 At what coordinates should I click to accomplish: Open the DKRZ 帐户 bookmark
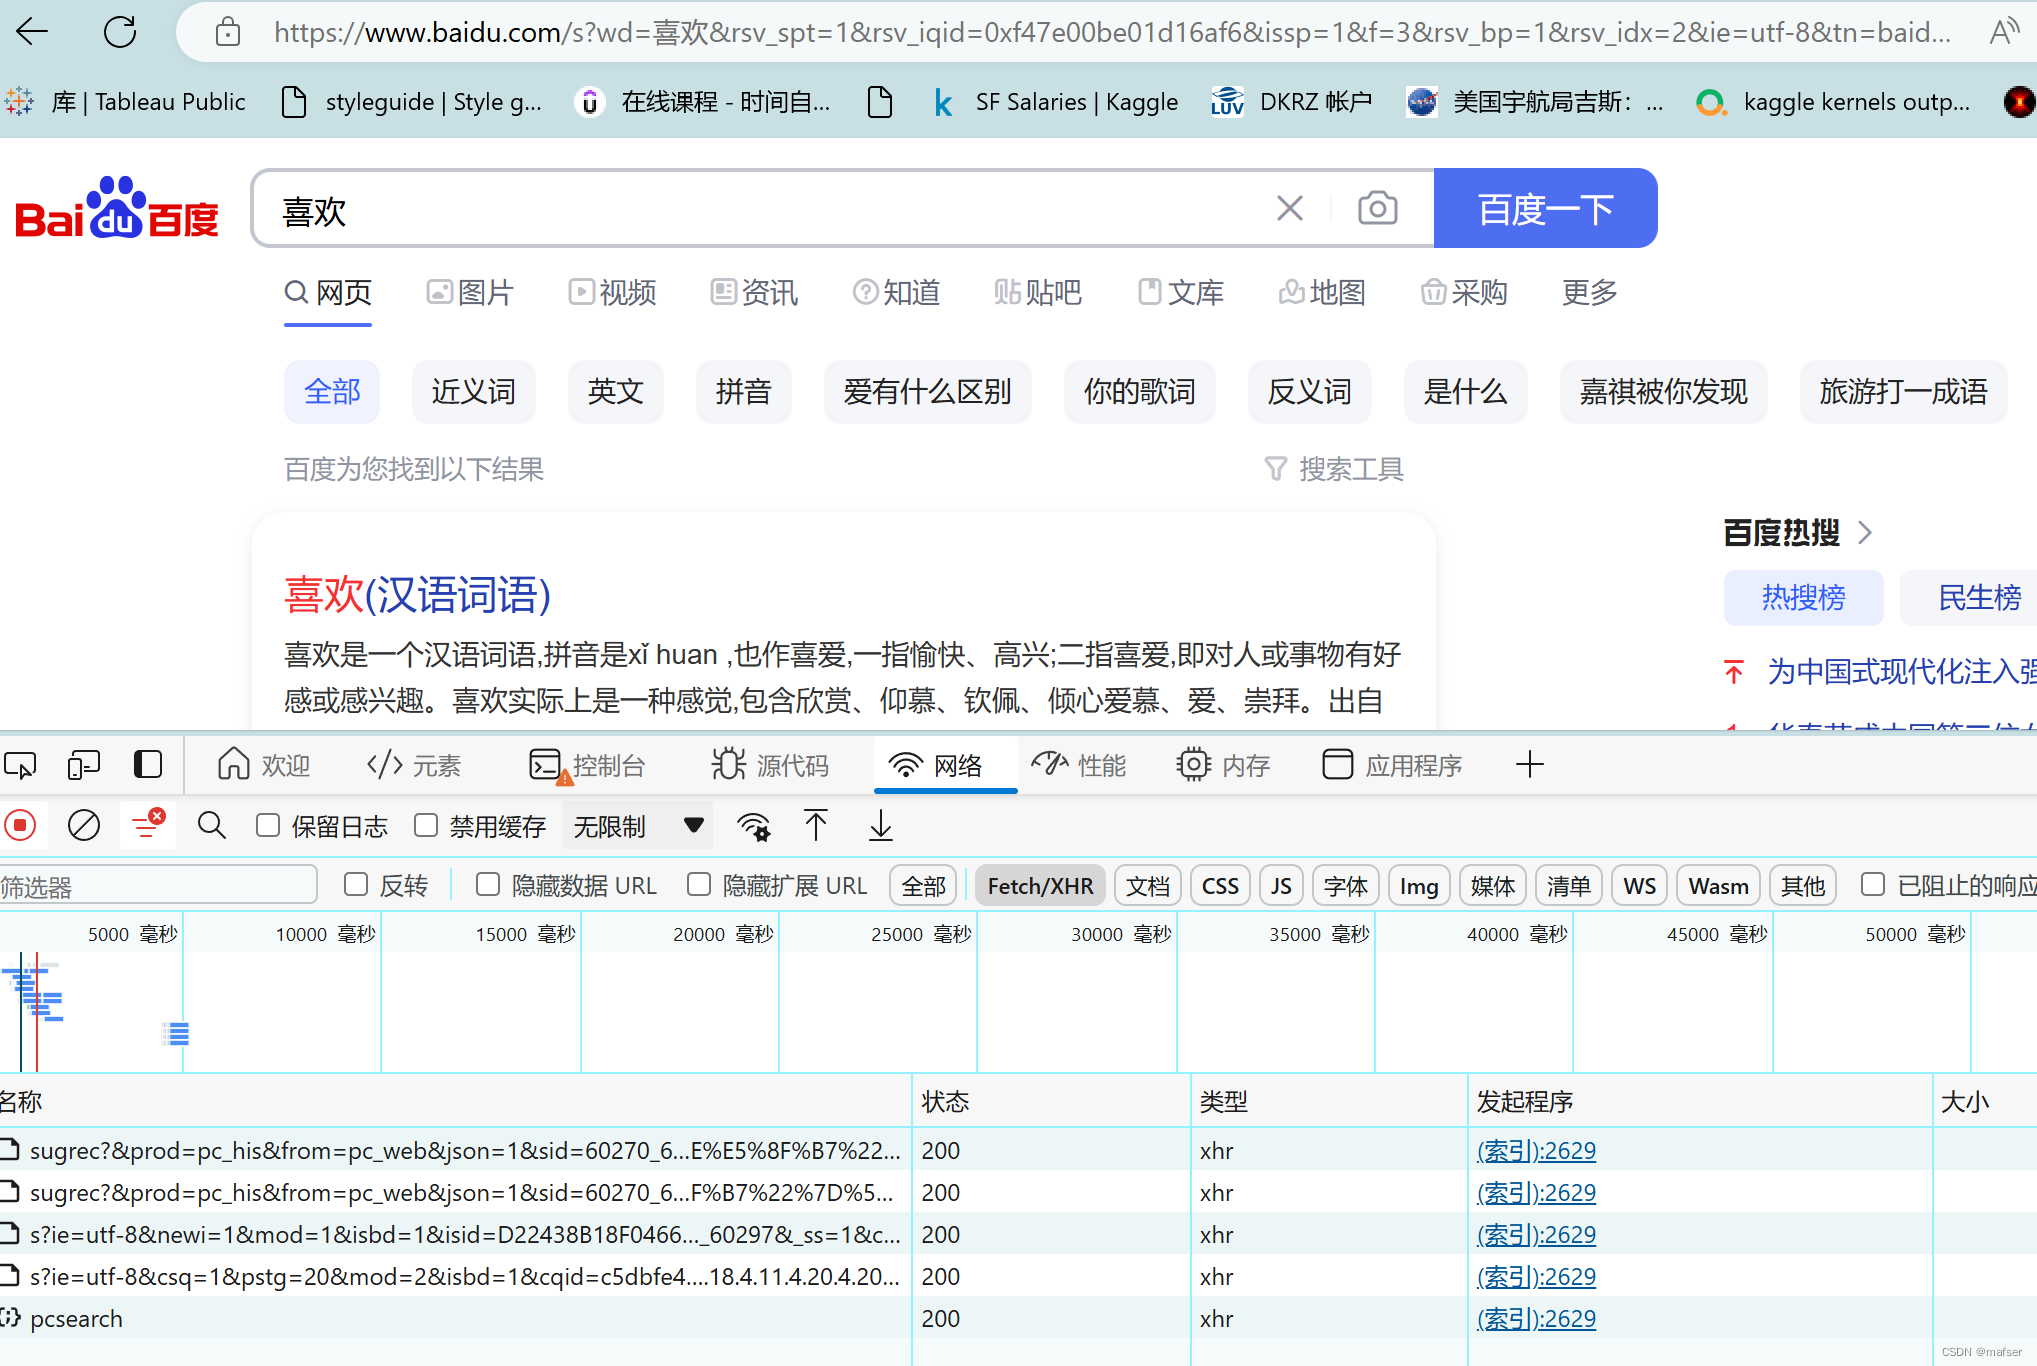pyautogui.click(x=1292, y=102)
